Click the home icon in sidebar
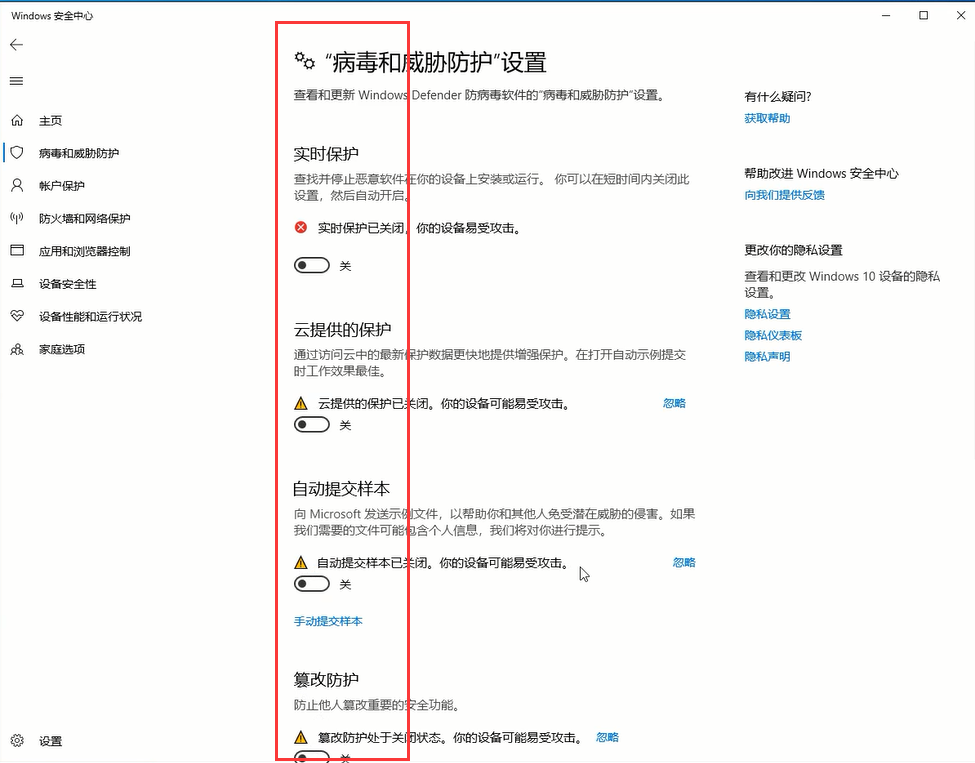Screen dimensions: 975x763 pyautogui.click(x=17, y=121)
